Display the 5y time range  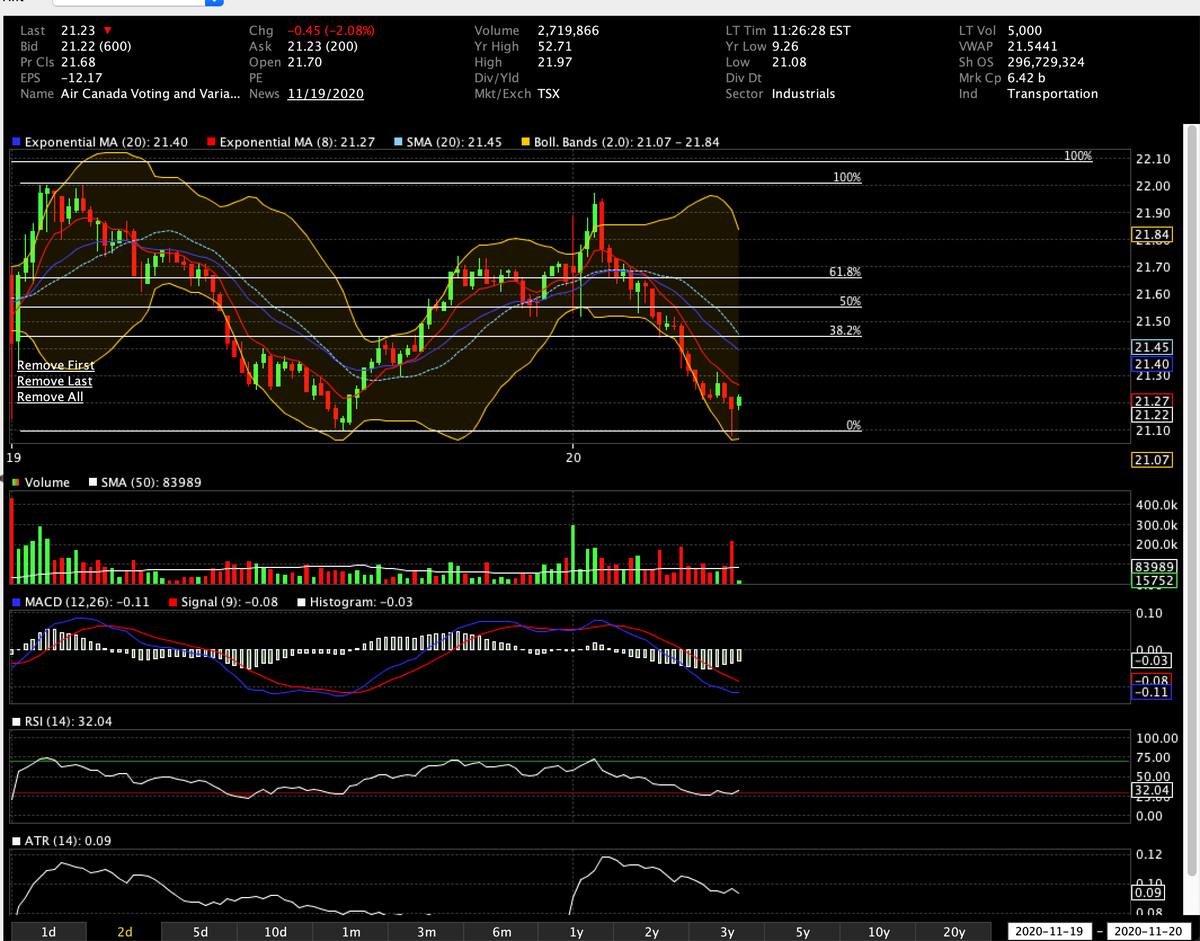coord(803,932)
